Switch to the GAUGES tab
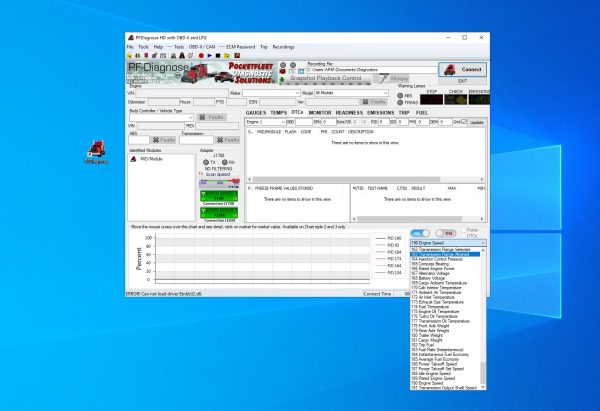The image size is (600, 411). point(256,113)
